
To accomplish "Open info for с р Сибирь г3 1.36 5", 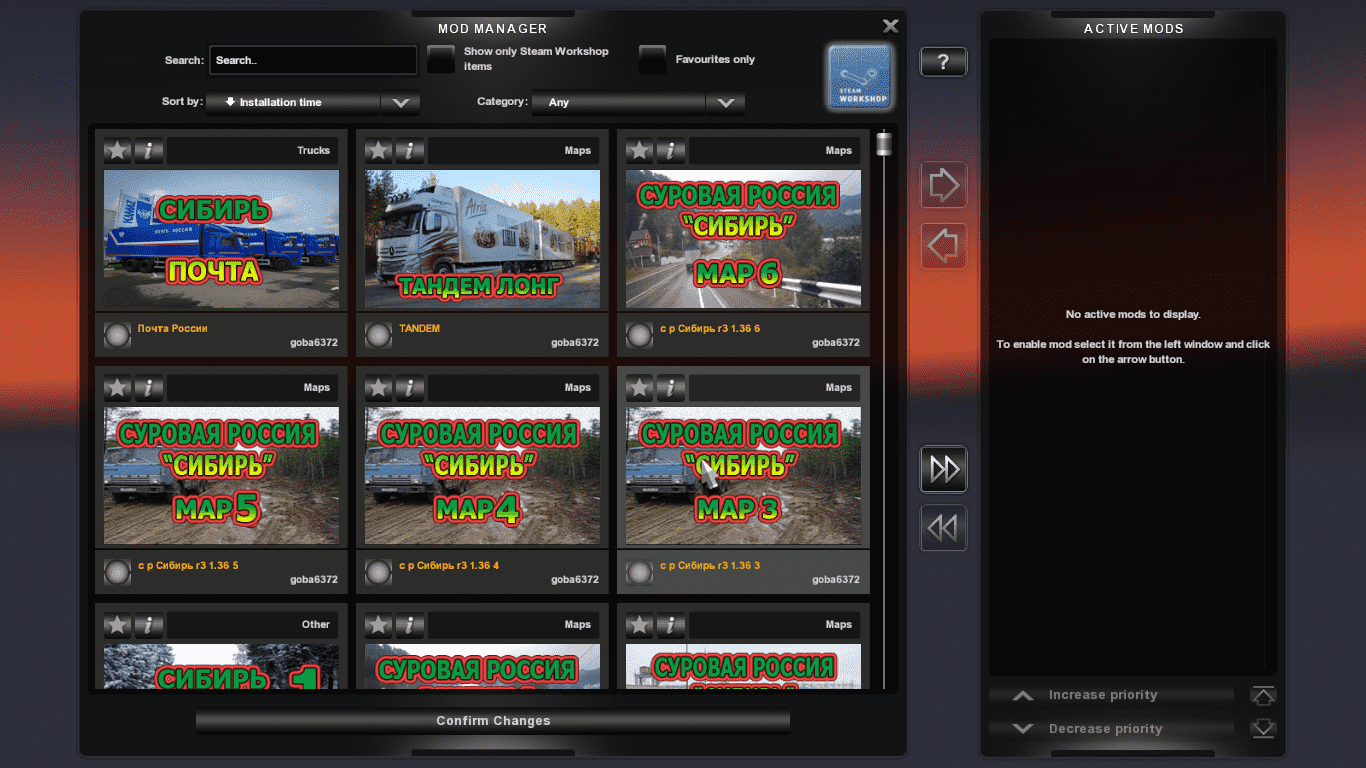I will 149,387.
